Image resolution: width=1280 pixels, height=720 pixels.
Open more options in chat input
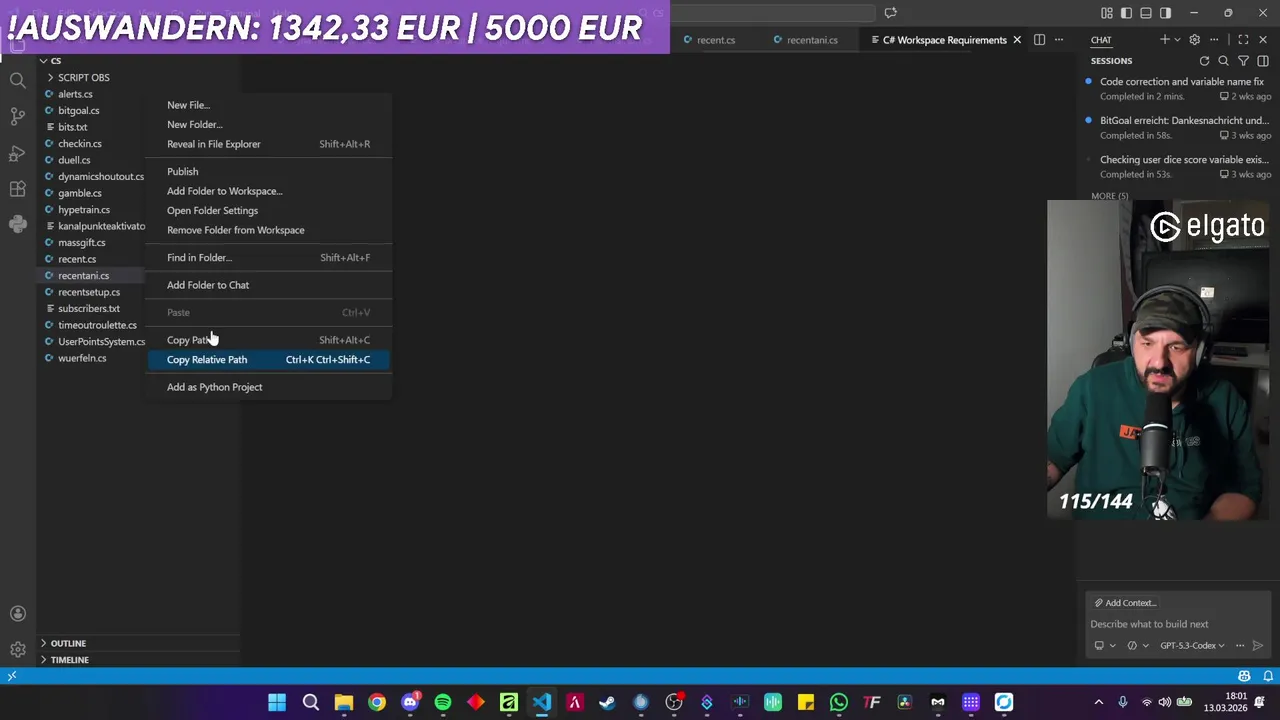coord(1240,645)
